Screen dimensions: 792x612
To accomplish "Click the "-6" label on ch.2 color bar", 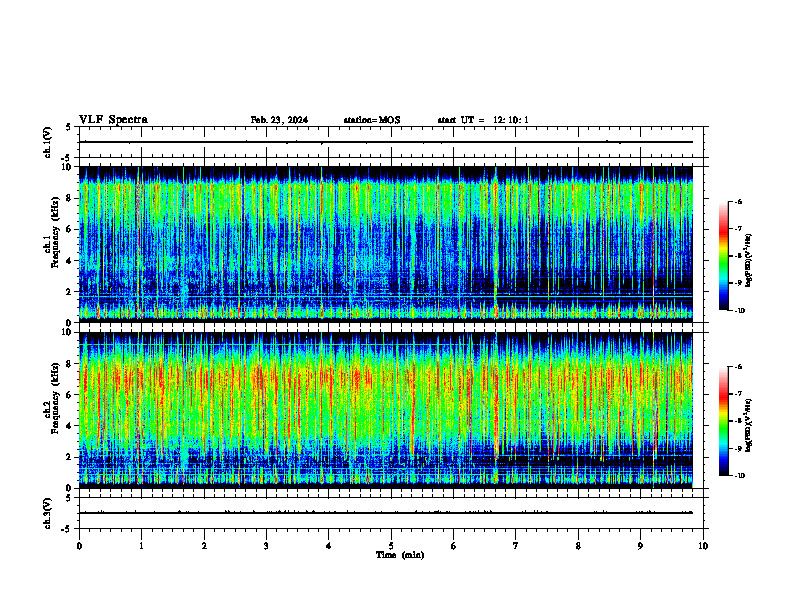I will pyautogui.click(x=738, y=367).
